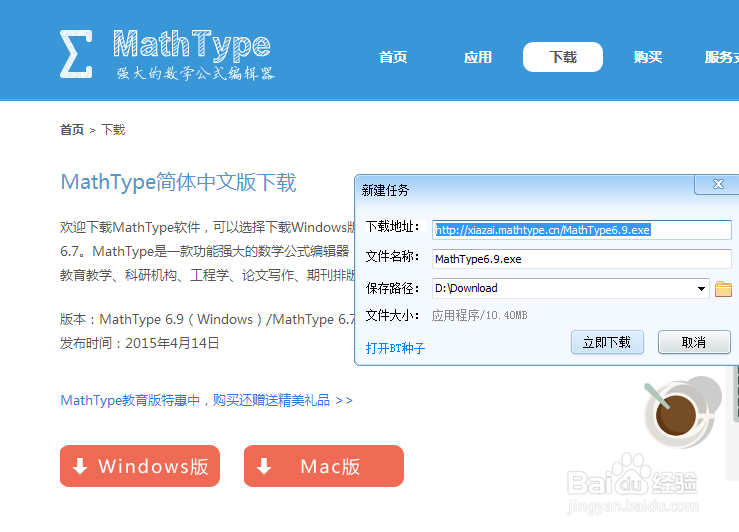
Task: Close the 新建任务 dialog
Action: click(718, 184)
